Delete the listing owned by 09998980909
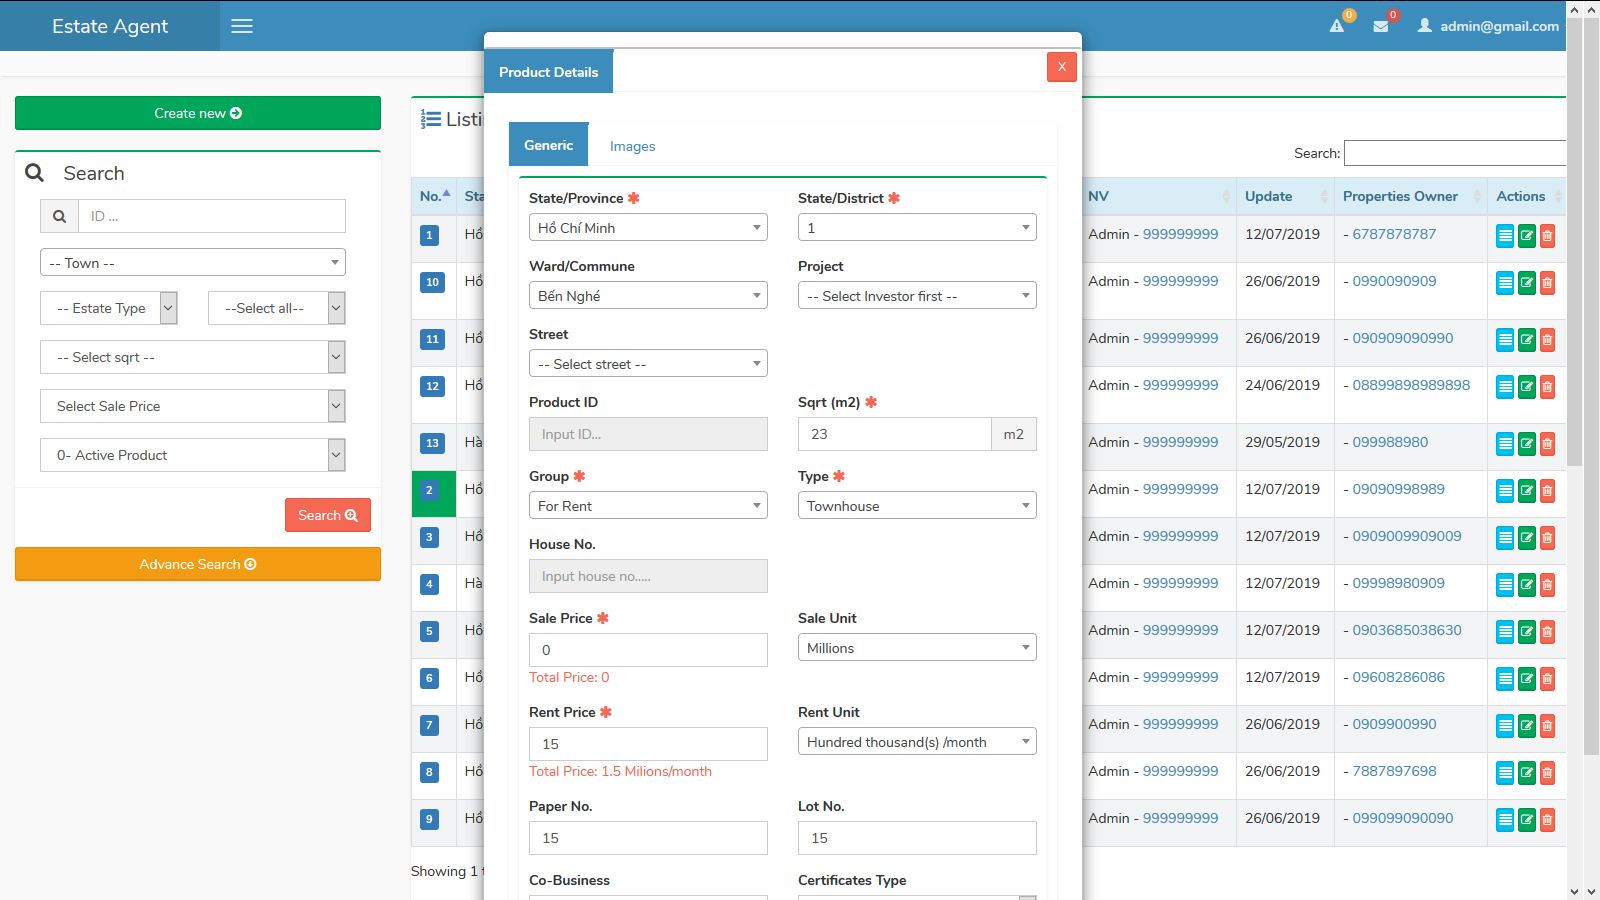This screenshot has width=1600, height=900. pos(1547,585)
